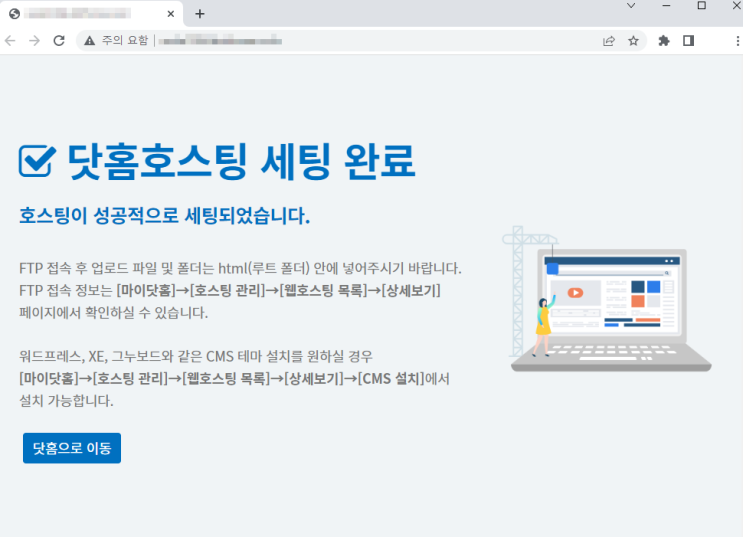The image size is (743, 537).
Task: Click the browser forward arrow
Action: point(34,41)
